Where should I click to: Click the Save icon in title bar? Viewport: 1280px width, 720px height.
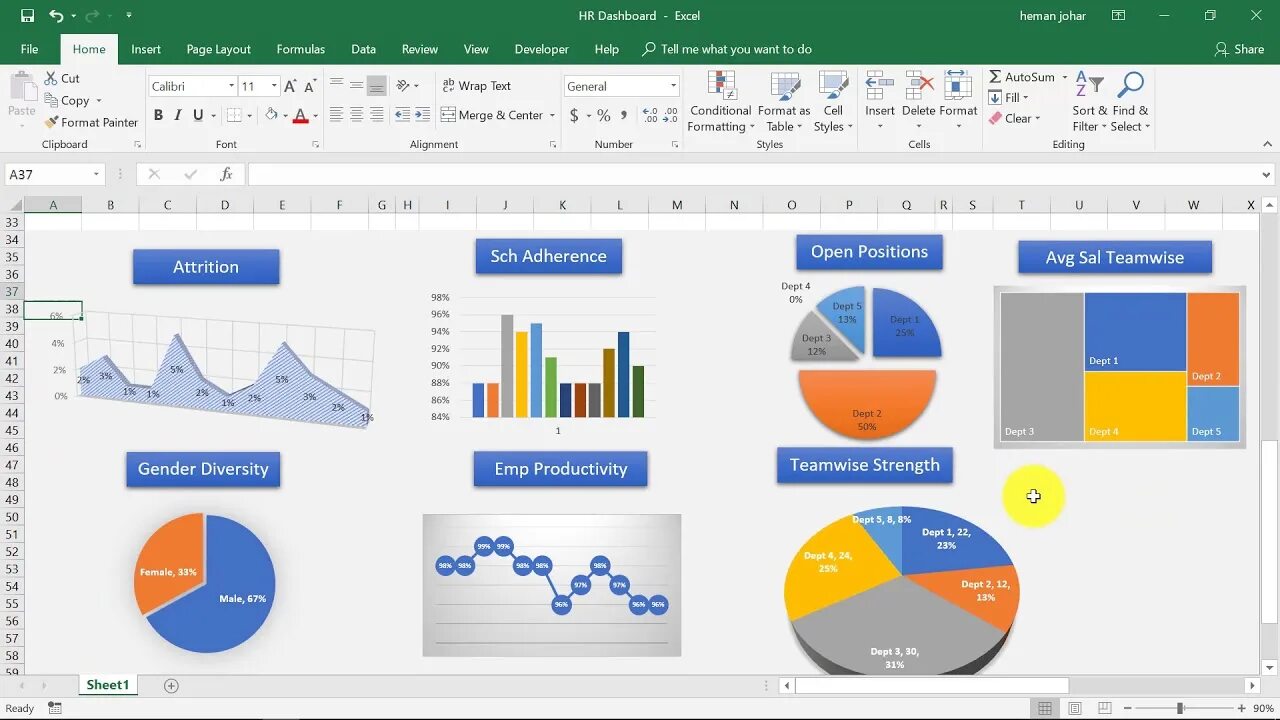coord(27,16)
